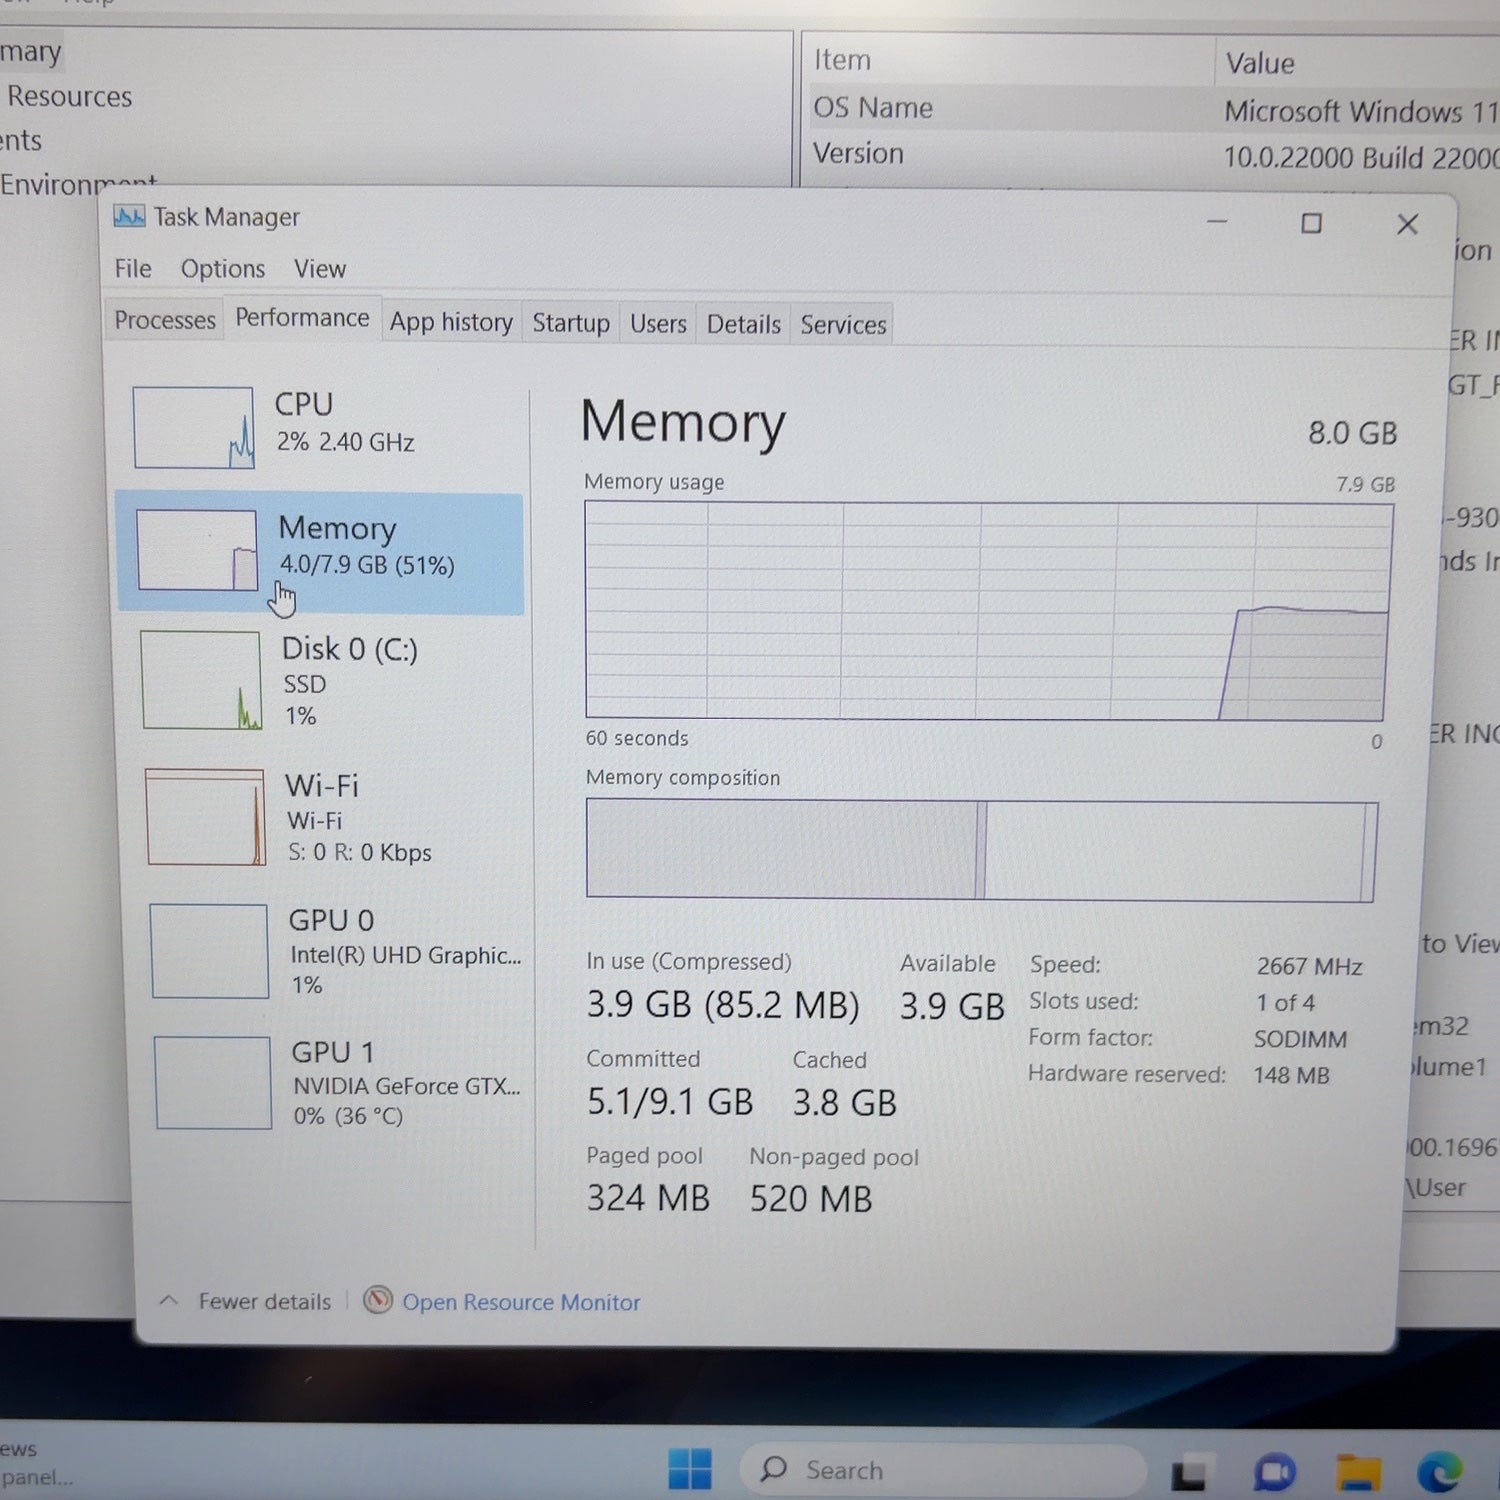Click the Memory usage graph
The height and width of the screenshot is (1500, 1500).
[987, 611]
